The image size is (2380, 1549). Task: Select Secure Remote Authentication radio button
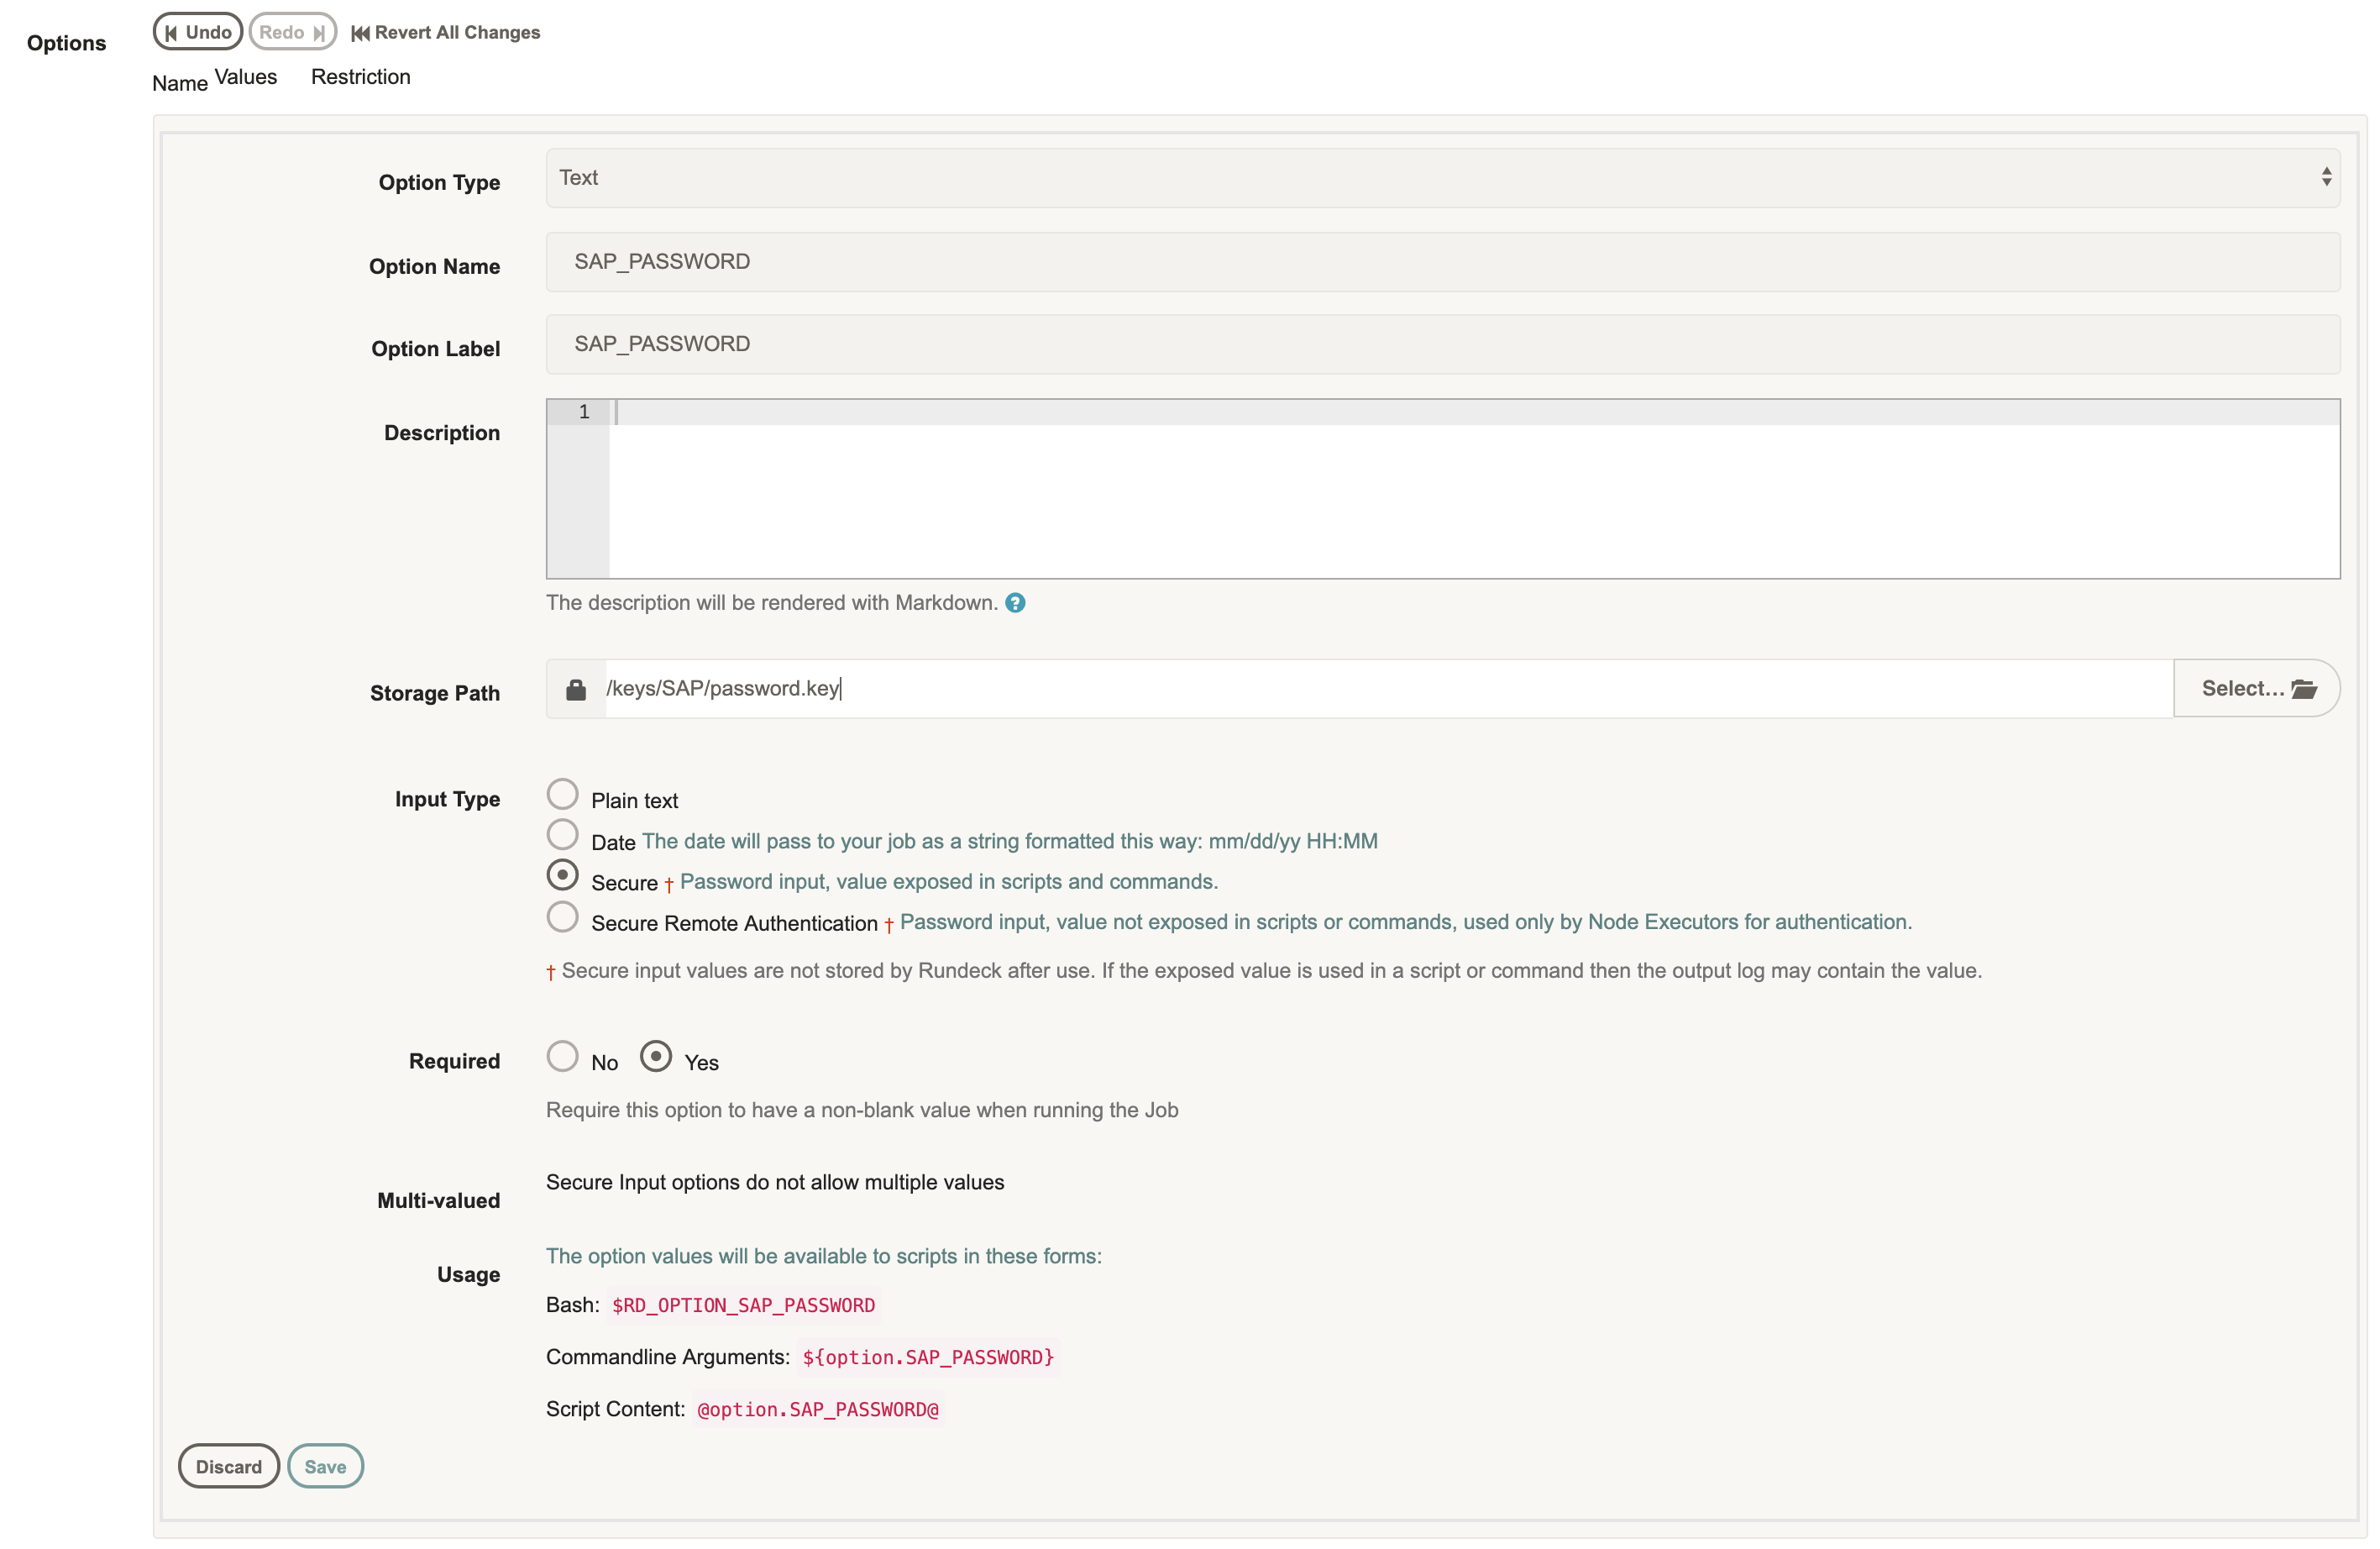pos(563,916)
